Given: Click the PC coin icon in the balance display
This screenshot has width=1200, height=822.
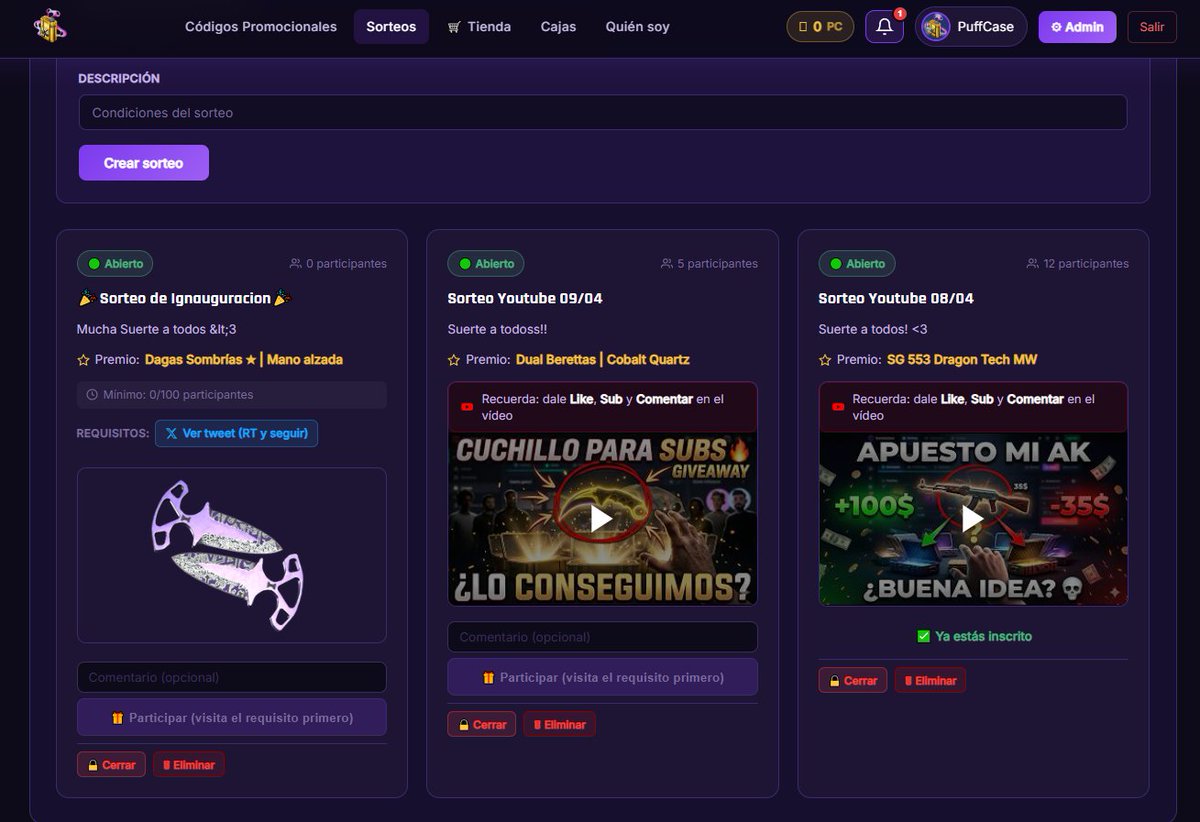Looking at the screenshot, I should (802, 27).
